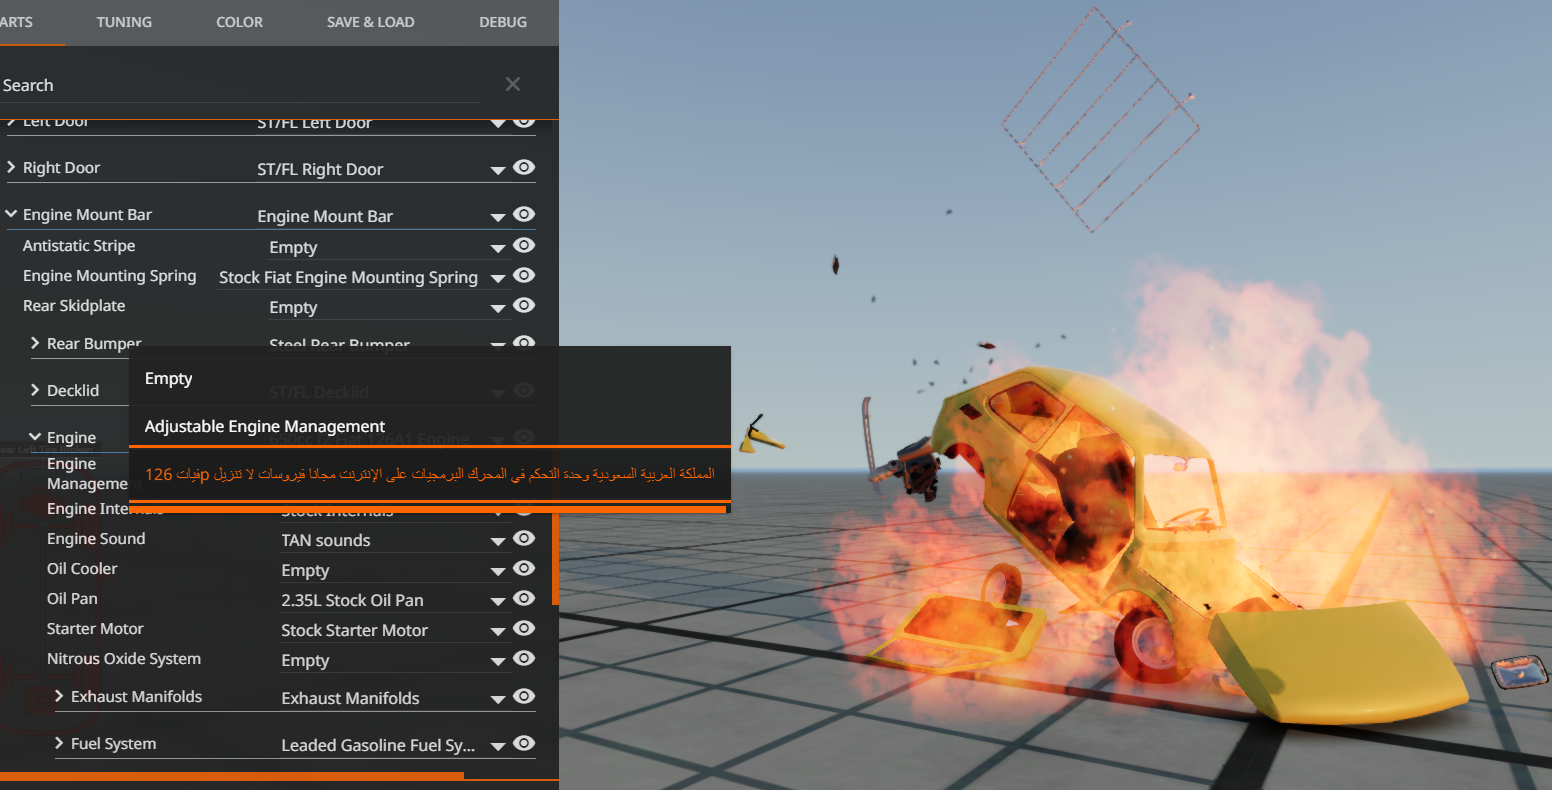Toggle Engine Sound row eye icon
Image resolution: width=1552 pixels, height=790 pixels.
point(524,538)
